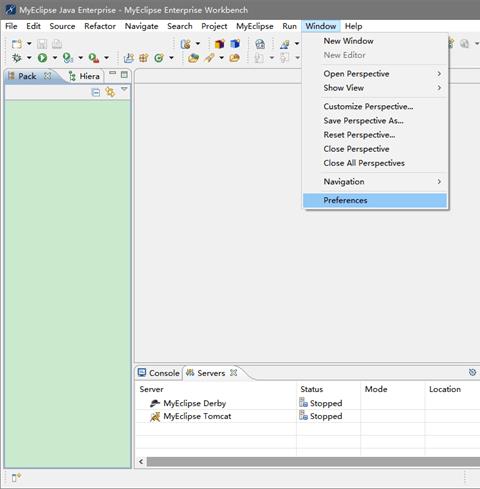Screen dimensions: 480x489
Task: Open the New Java Class dropdown arrow
Action: tap(171, 58)
